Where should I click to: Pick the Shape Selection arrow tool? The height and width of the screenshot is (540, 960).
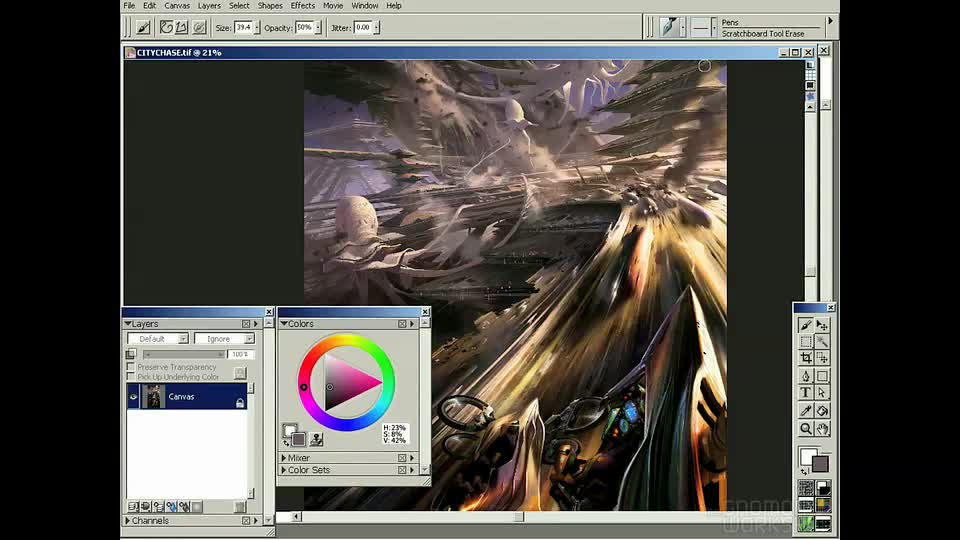point(822,392)
